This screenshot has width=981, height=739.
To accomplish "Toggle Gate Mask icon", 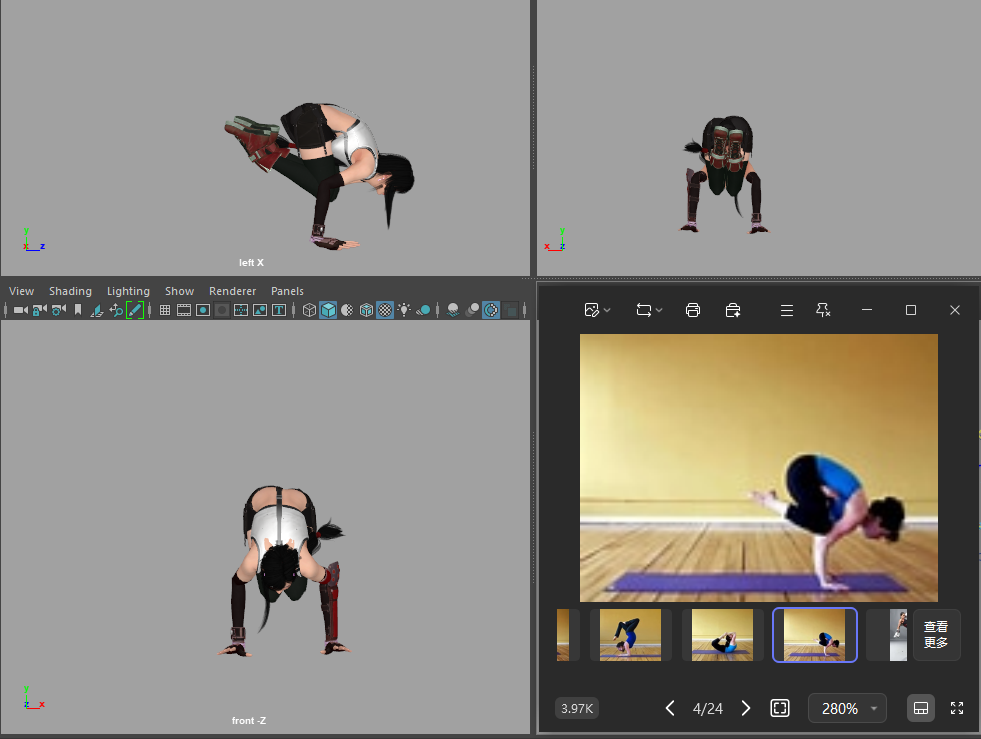I will click(x=221, y=310).
